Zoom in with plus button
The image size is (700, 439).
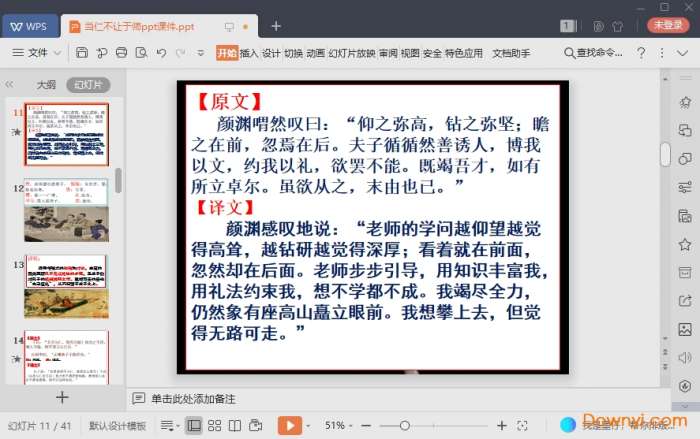[502, 426]
